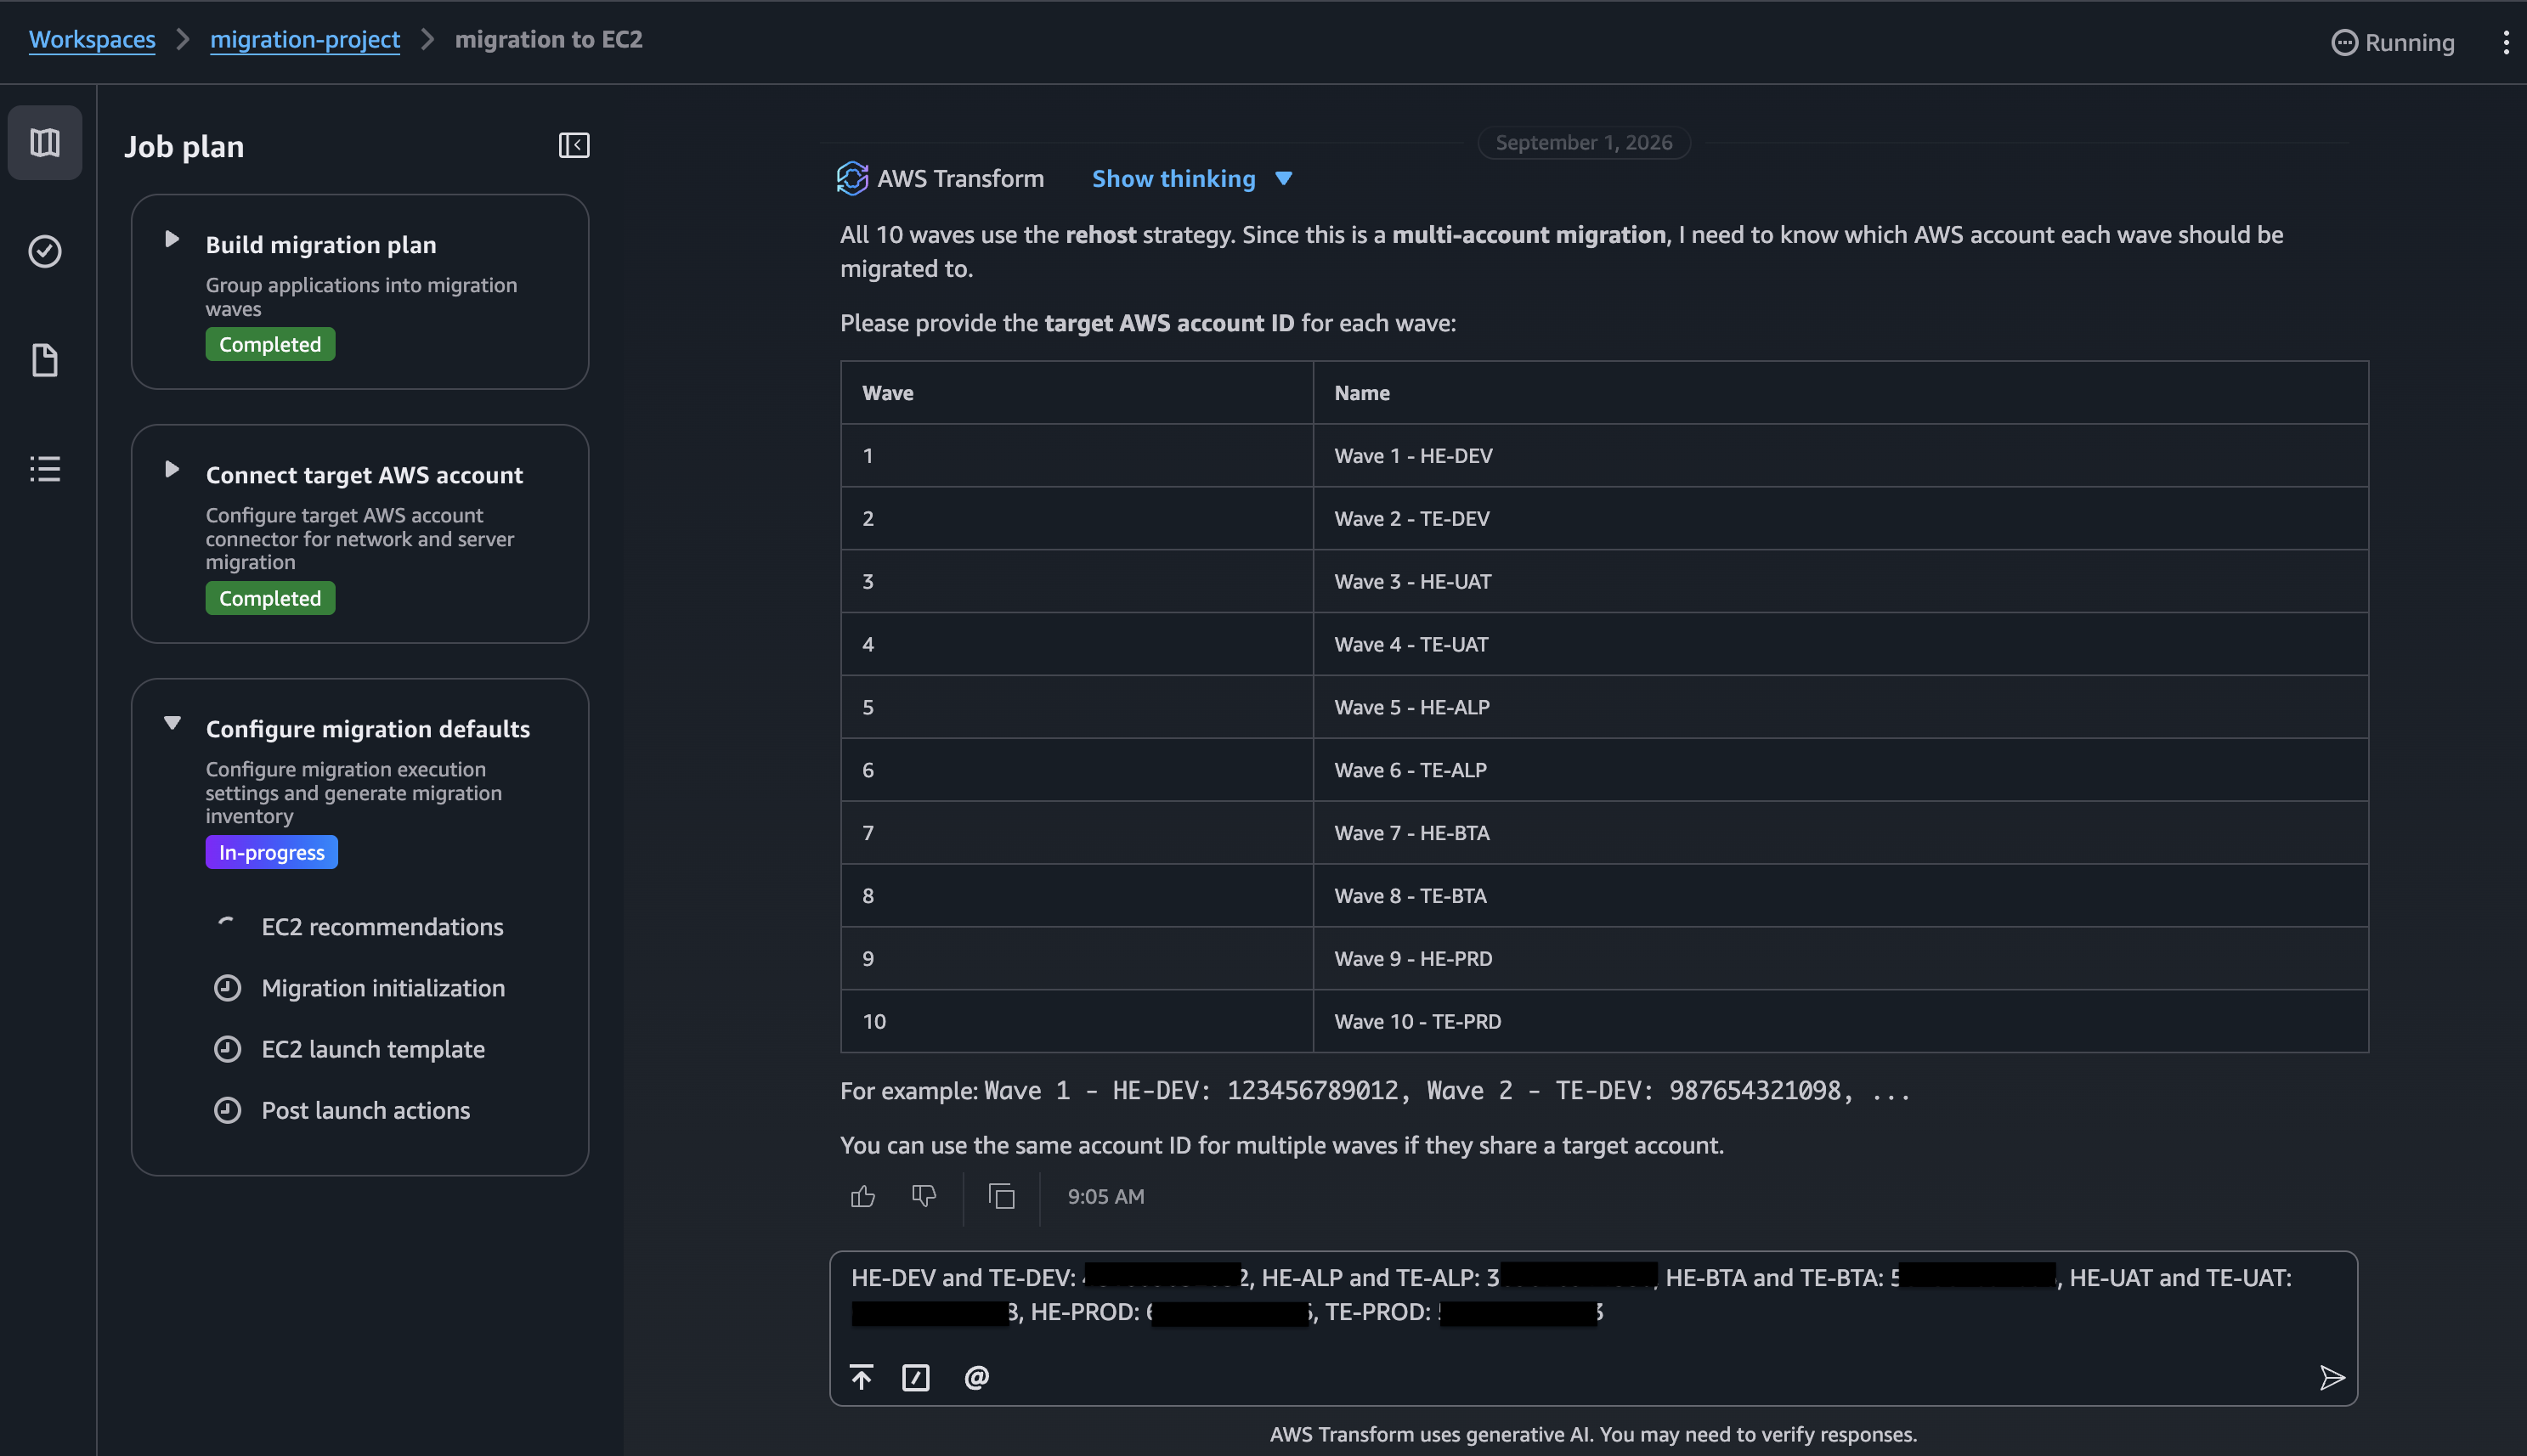Click the Wave 10 - TE-PRD cell
Viewport: 2527px width, 1456px height.
(1840, 1022)
